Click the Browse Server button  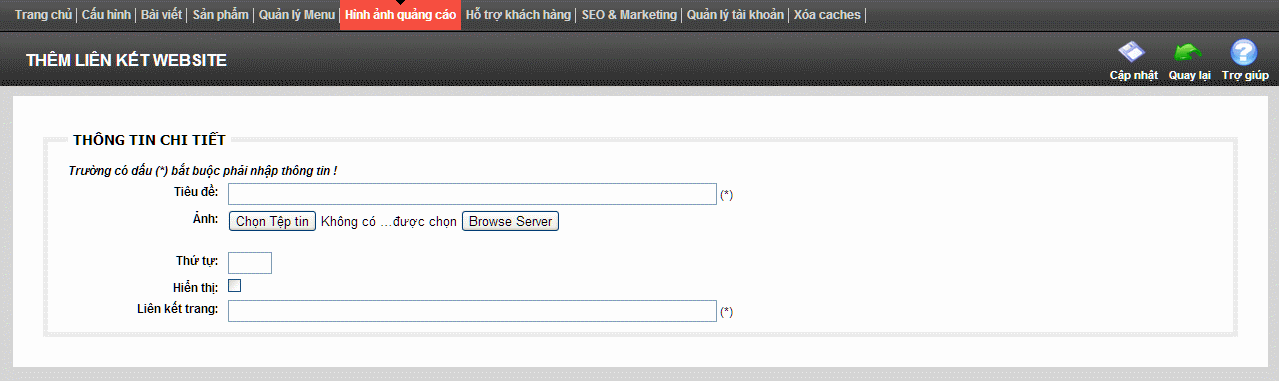point(510,222)
